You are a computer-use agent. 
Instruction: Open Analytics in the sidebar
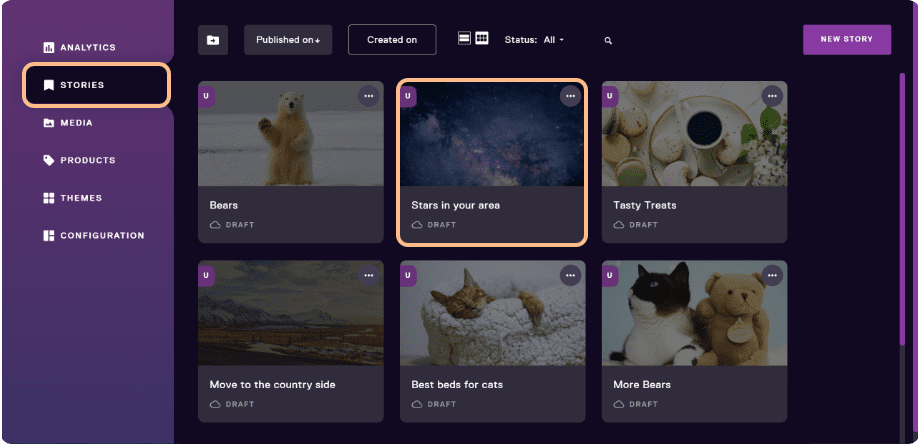coord(79,48)
